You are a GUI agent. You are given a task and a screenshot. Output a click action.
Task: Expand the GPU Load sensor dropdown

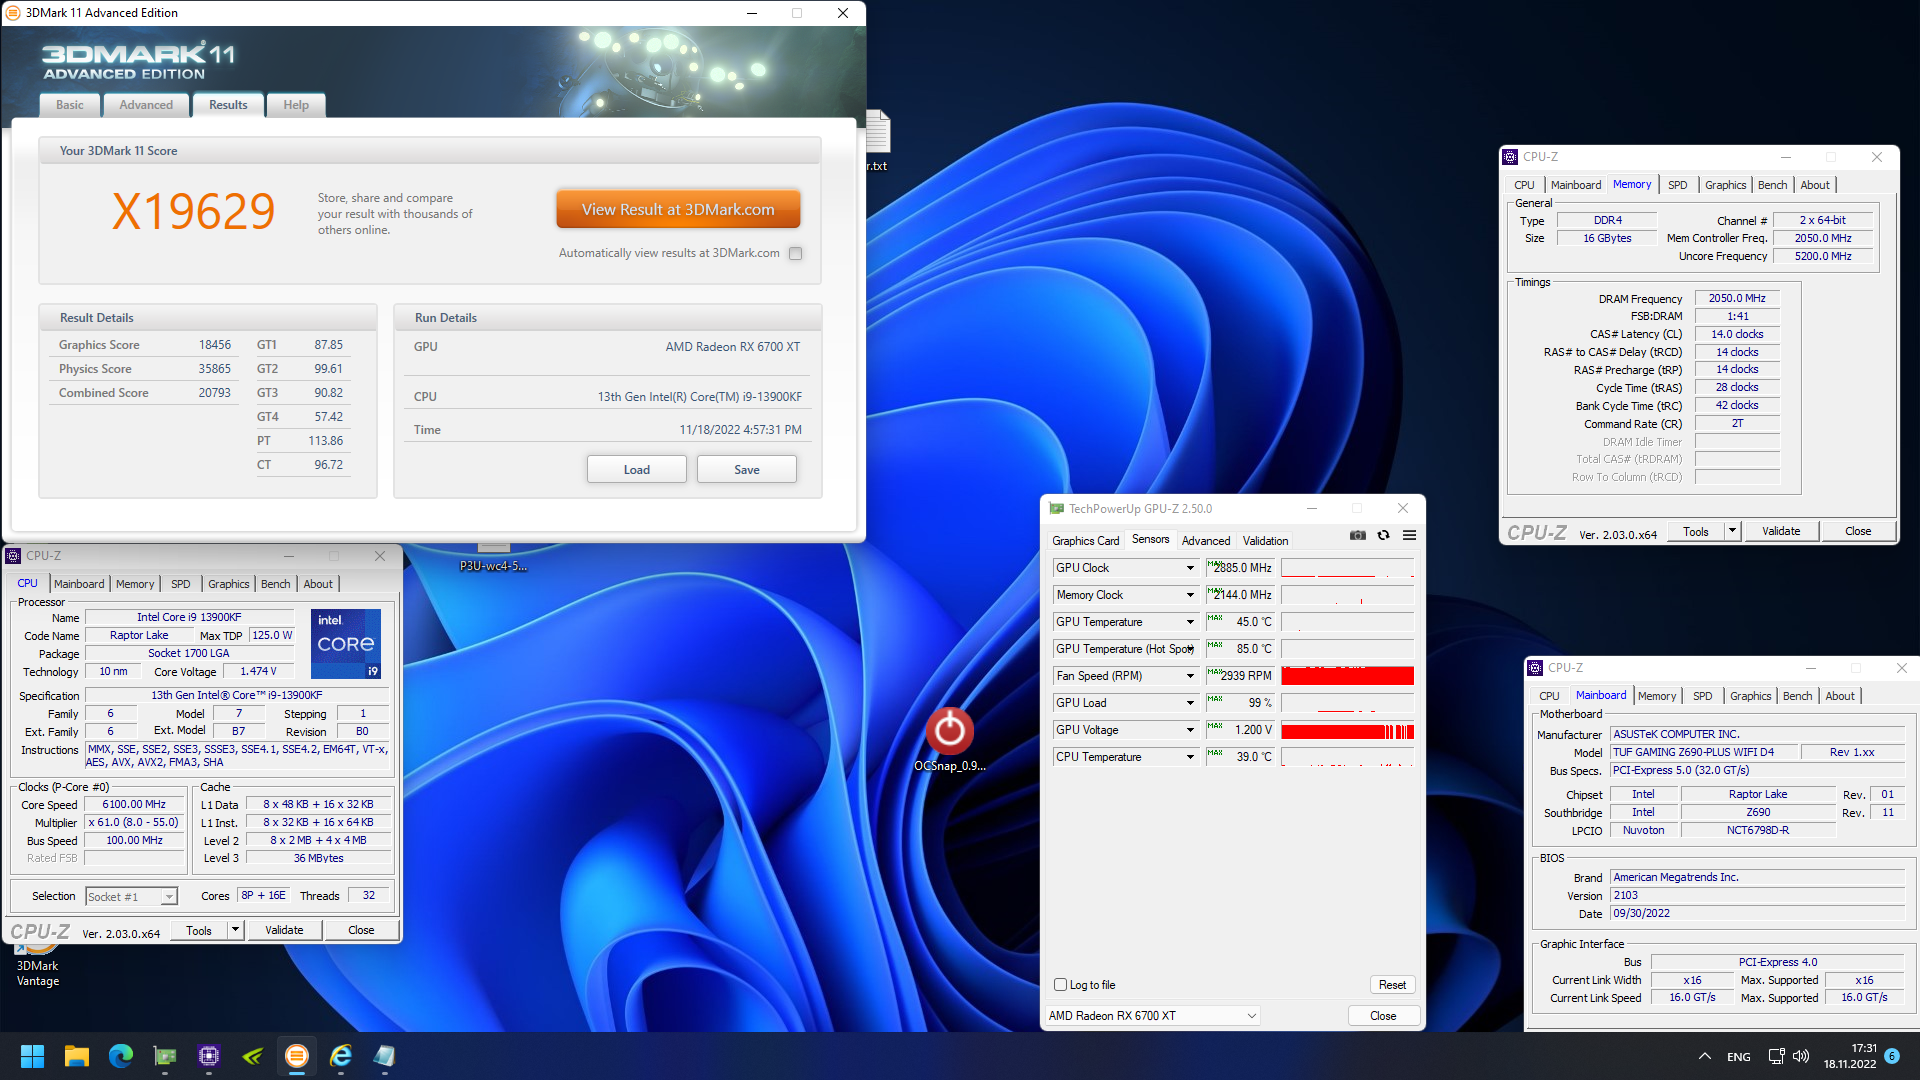(1190, 703)
